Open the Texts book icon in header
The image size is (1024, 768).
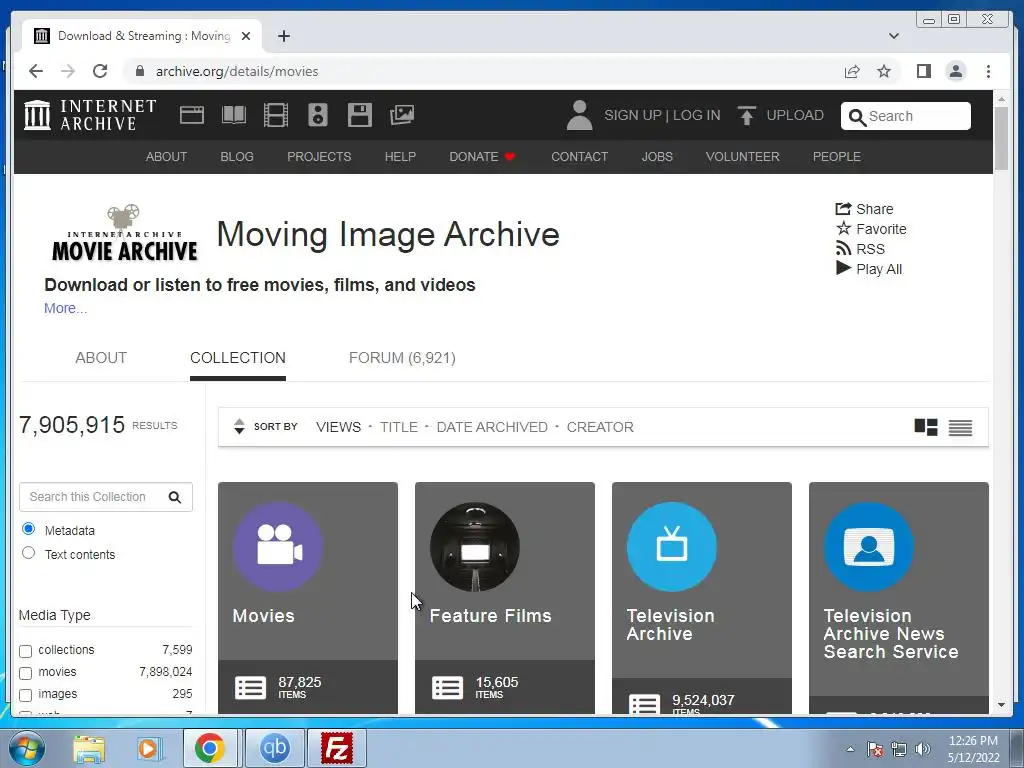click(234, 115)
